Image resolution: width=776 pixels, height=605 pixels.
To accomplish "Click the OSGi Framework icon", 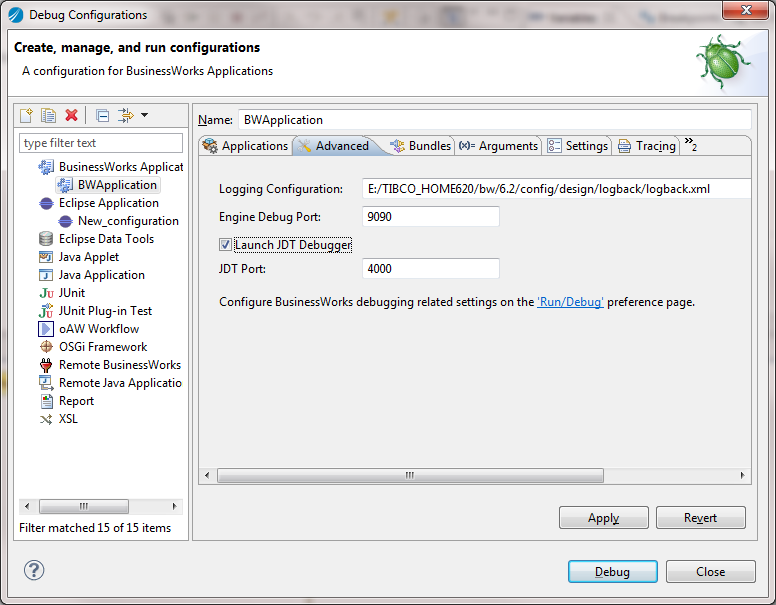I will click(46, 347).
